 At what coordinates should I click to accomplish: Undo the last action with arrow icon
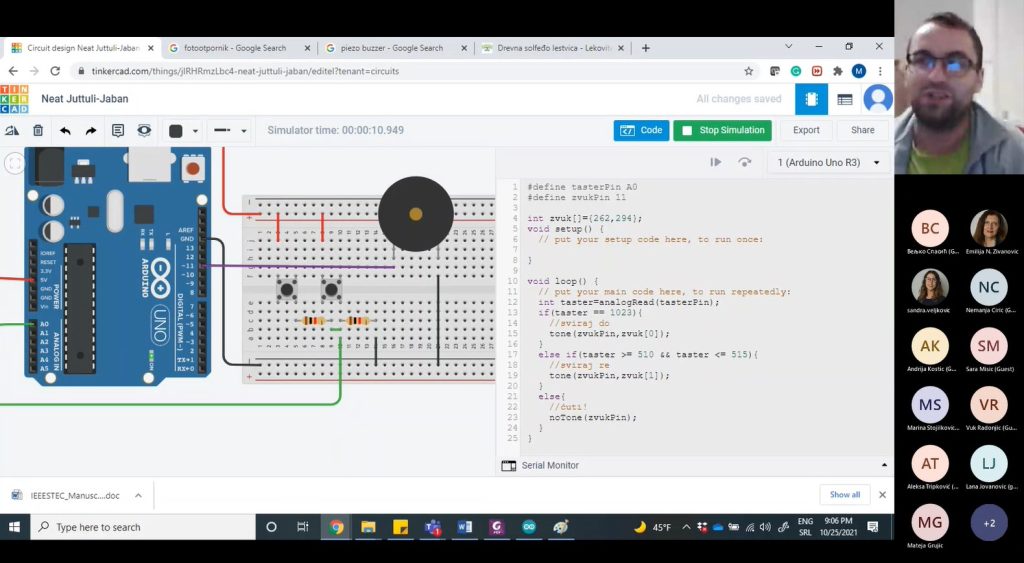pos(65,130)
